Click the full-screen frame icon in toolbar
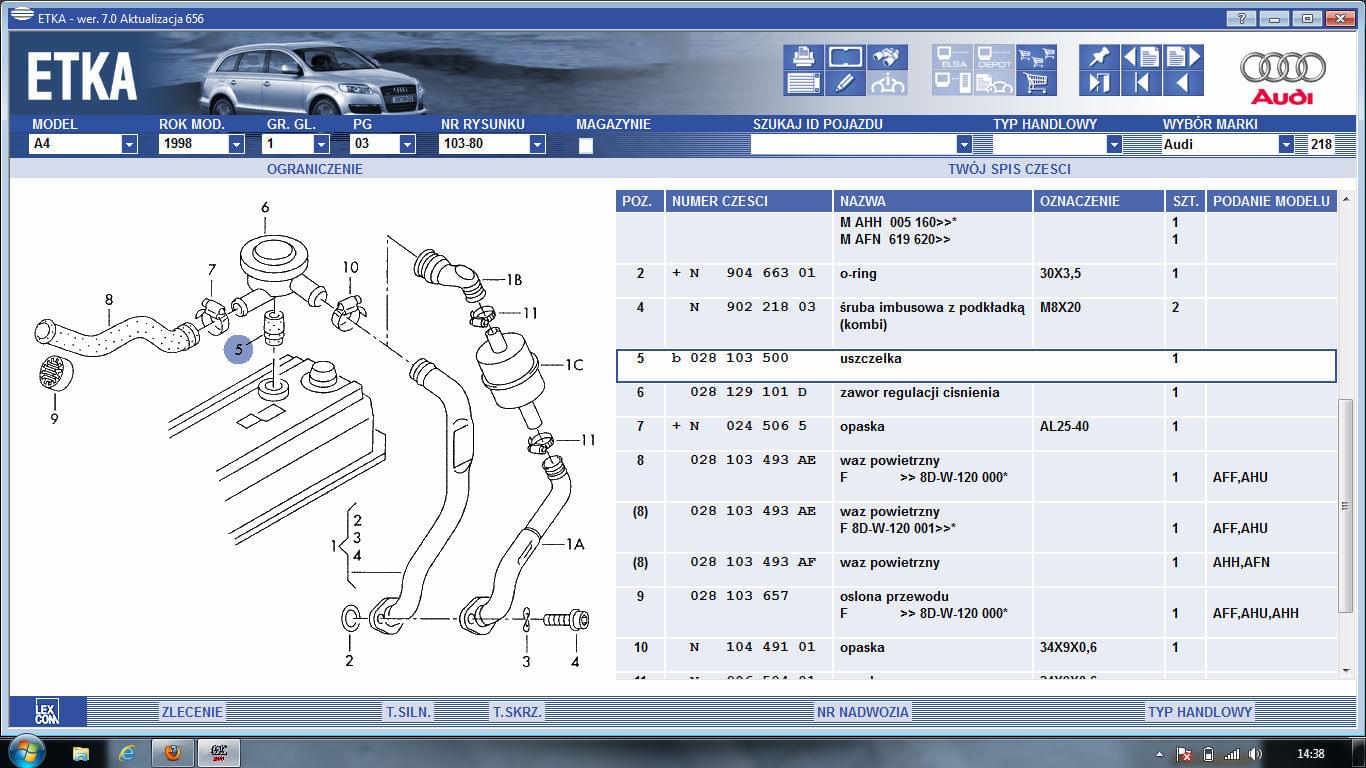This screenshot has height=768, width=1366. (x=845, y=57)
